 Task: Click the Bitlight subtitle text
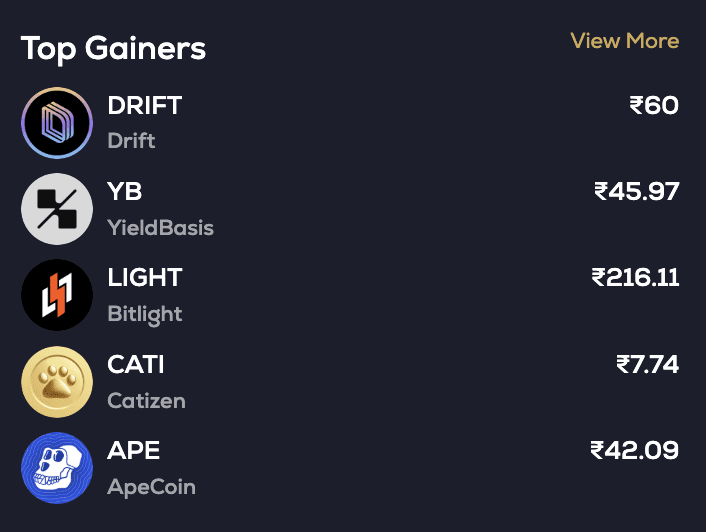(x=145, y=314)
